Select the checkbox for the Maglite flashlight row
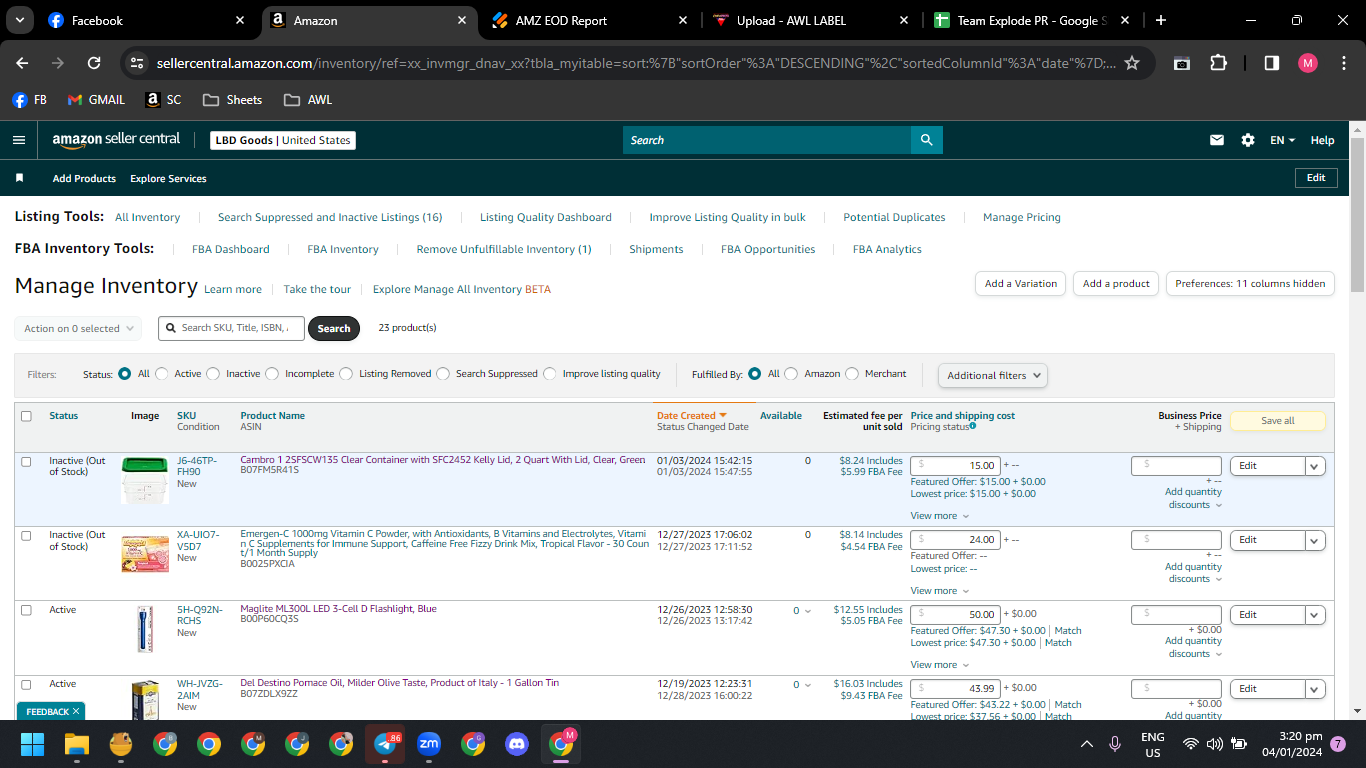The height and width of the screenshot is (768, 1366). [26, 610]
